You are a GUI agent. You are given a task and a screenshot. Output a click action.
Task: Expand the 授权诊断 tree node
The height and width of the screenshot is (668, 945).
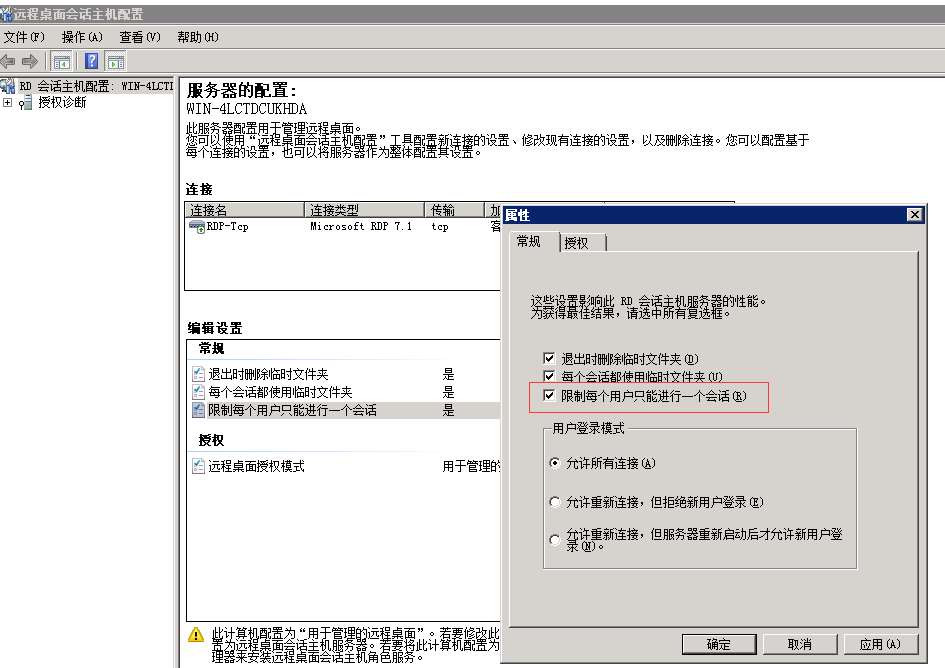pyautogui.click(x=9, y=100)
